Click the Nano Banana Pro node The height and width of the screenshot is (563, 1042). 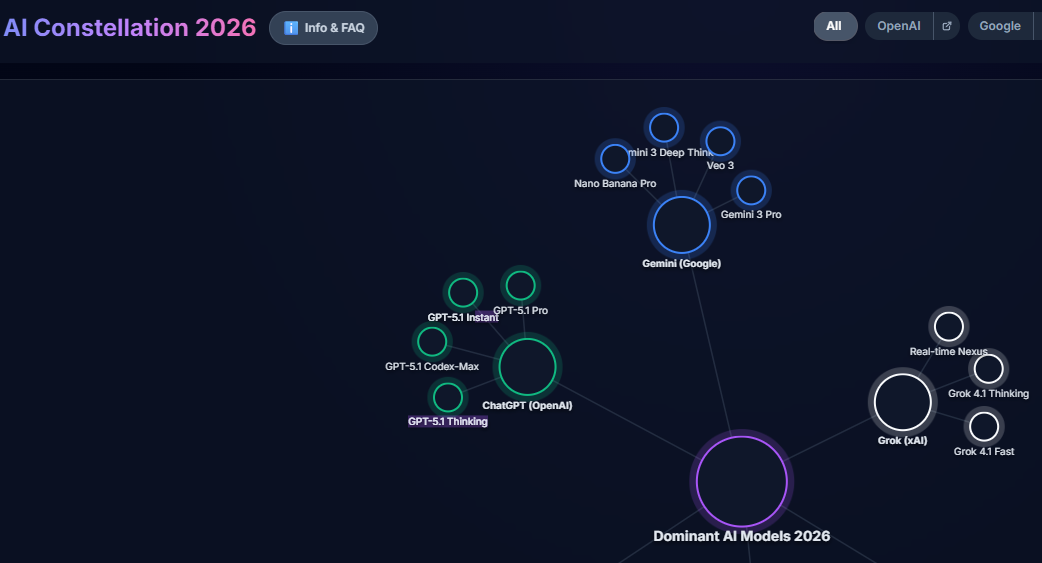[615, 159]
